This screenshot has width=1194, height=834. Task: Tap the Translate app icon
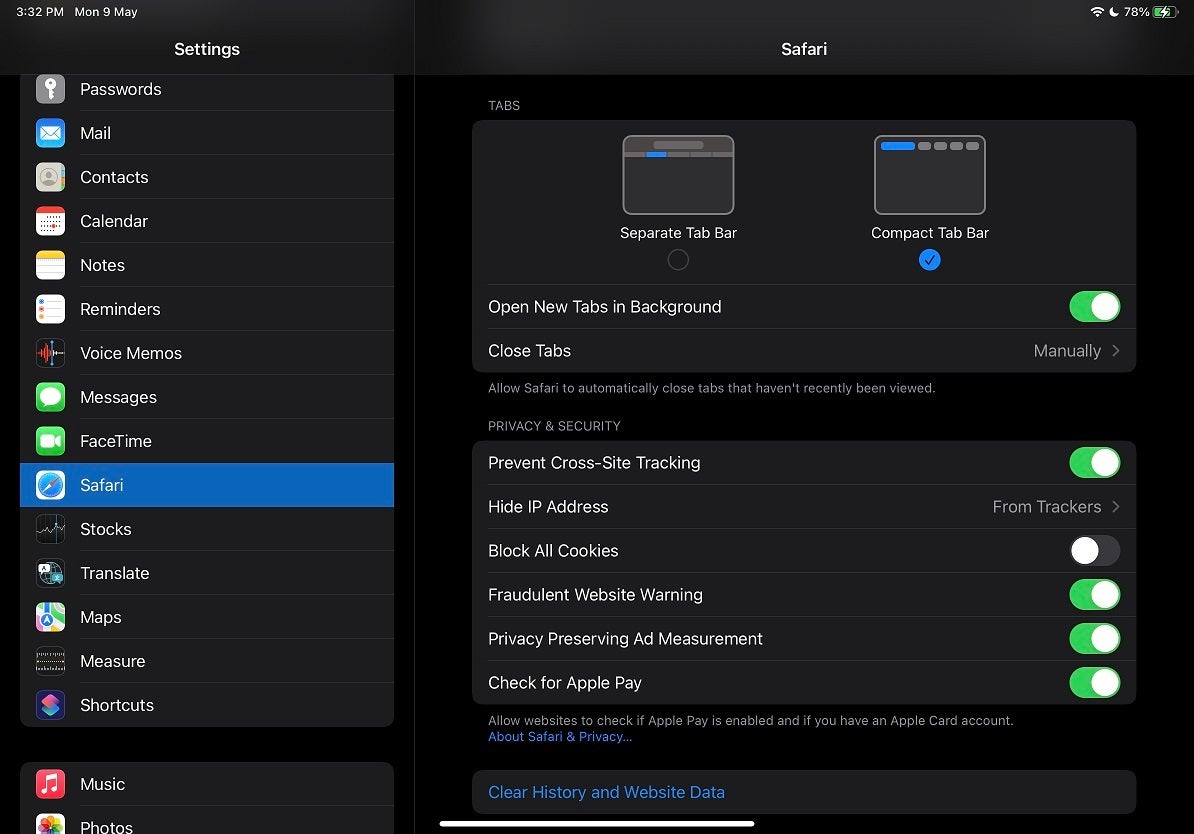click(50, 573)
